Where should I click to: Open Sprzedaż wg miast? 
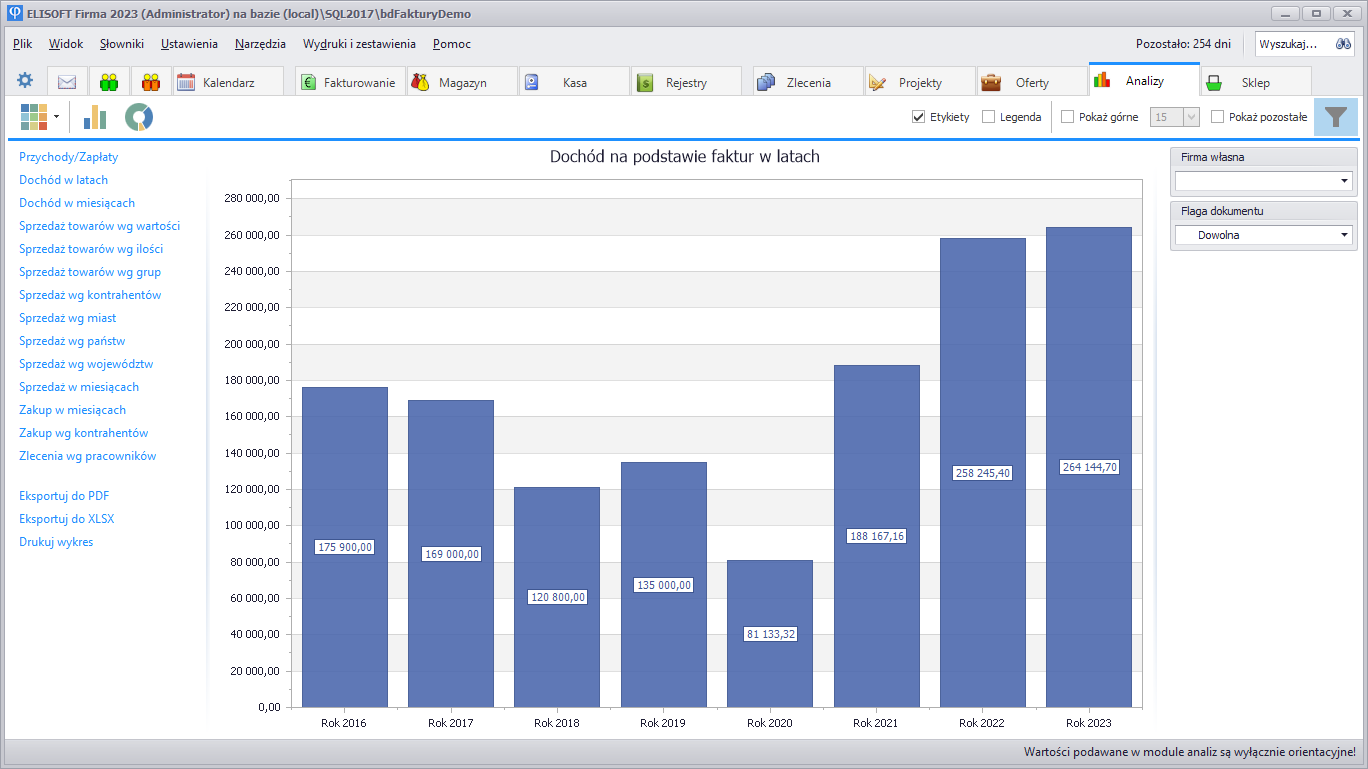(67, 318)
